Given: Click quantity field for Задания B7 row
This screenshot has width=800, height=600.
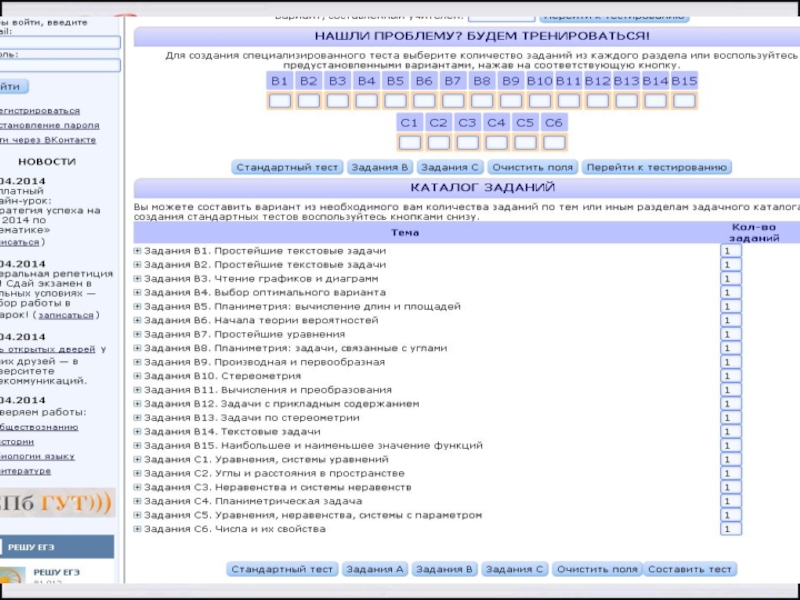Looking at the screenshot, I should (x=731, y=334).
